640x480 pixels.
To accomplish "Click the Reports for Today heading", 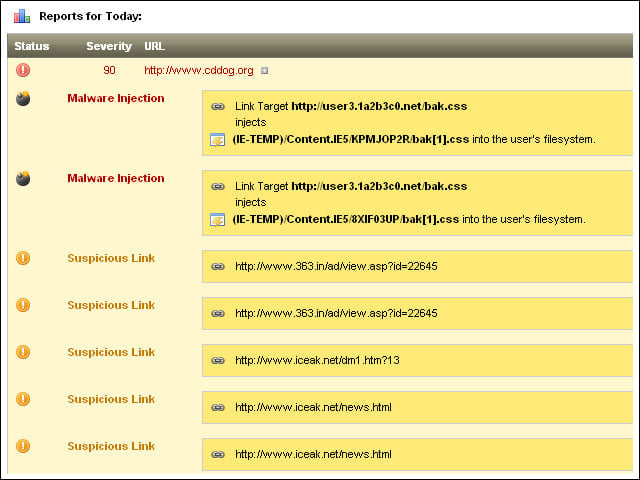I will tap(91, 16).
